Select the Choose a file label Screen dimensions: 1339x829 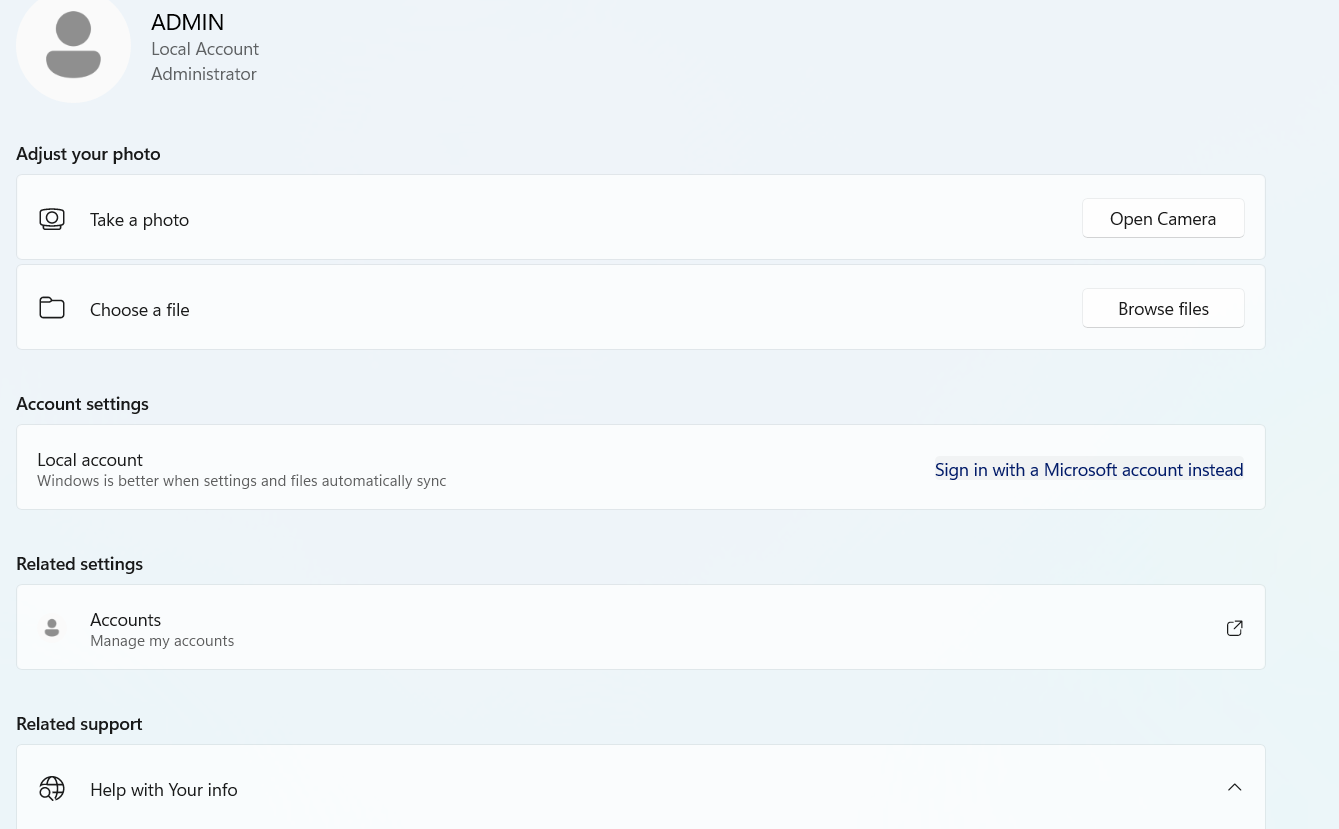pyautogui.click(x=139, y=310)
